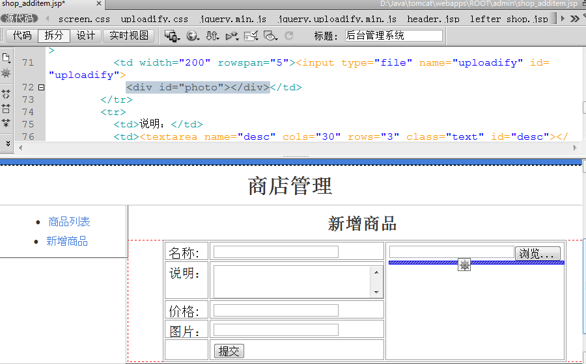Click line number 76 in gutter
586x364 pixels.
pyautogui.click(x=28, y=137)
